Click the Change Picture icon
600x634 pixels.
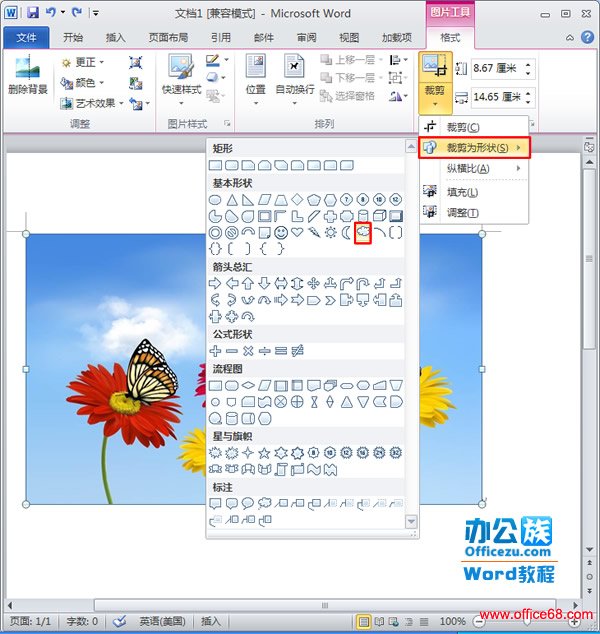[135, 83]
